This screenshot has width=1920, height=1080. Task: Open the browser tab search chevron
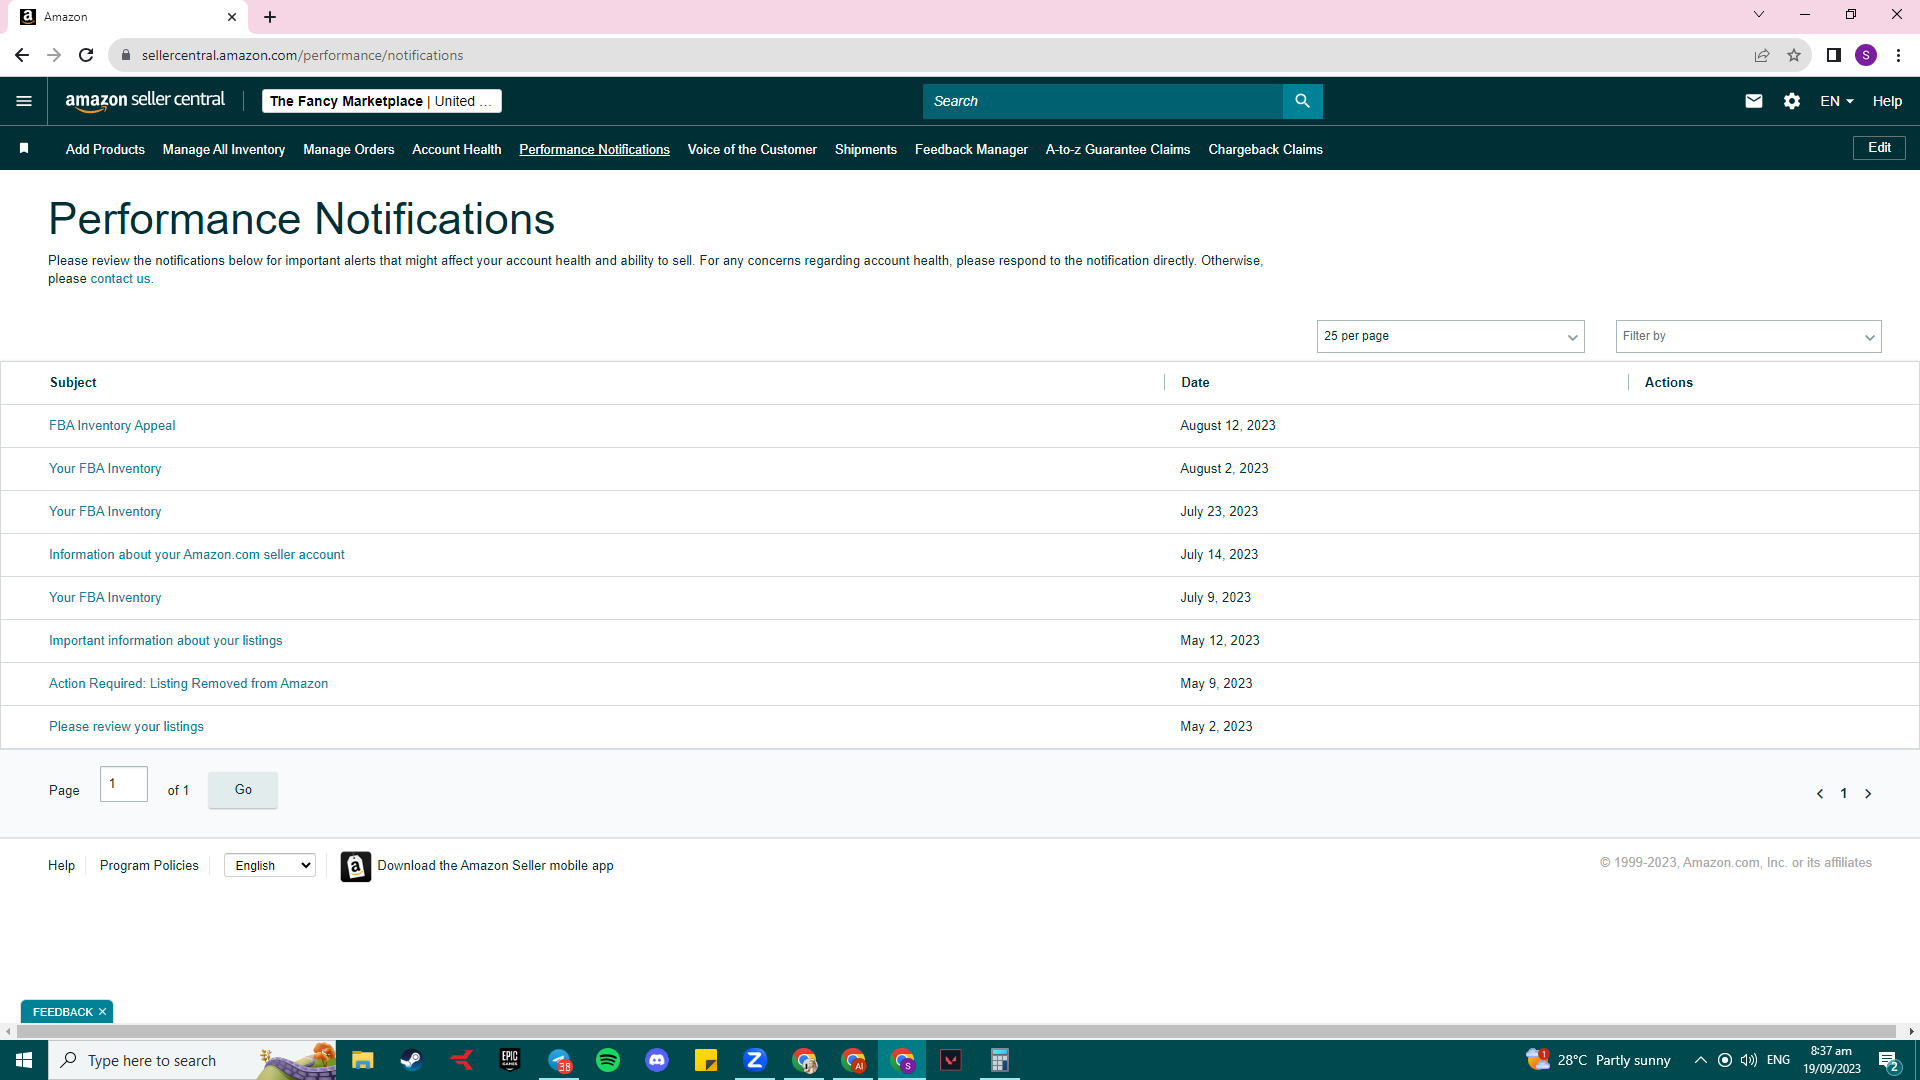pos(1759,15)
